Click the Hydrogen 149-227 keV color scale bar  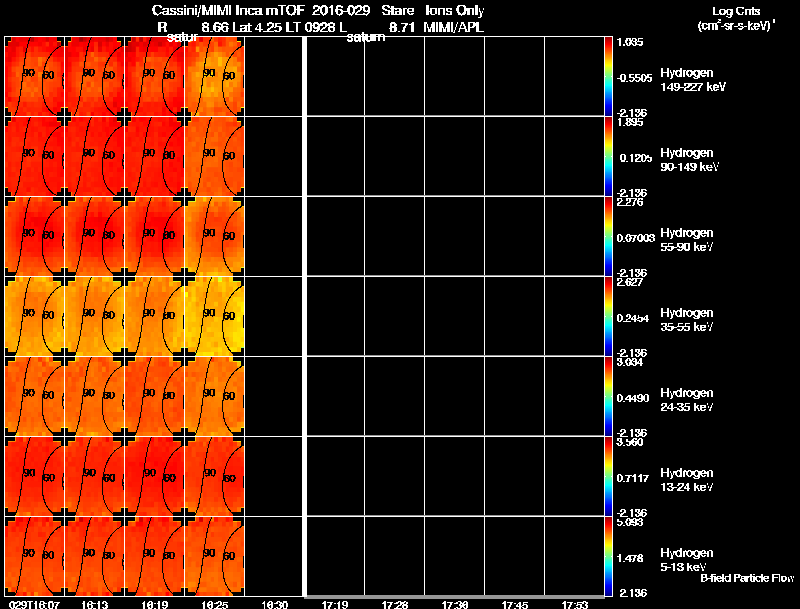608,76
